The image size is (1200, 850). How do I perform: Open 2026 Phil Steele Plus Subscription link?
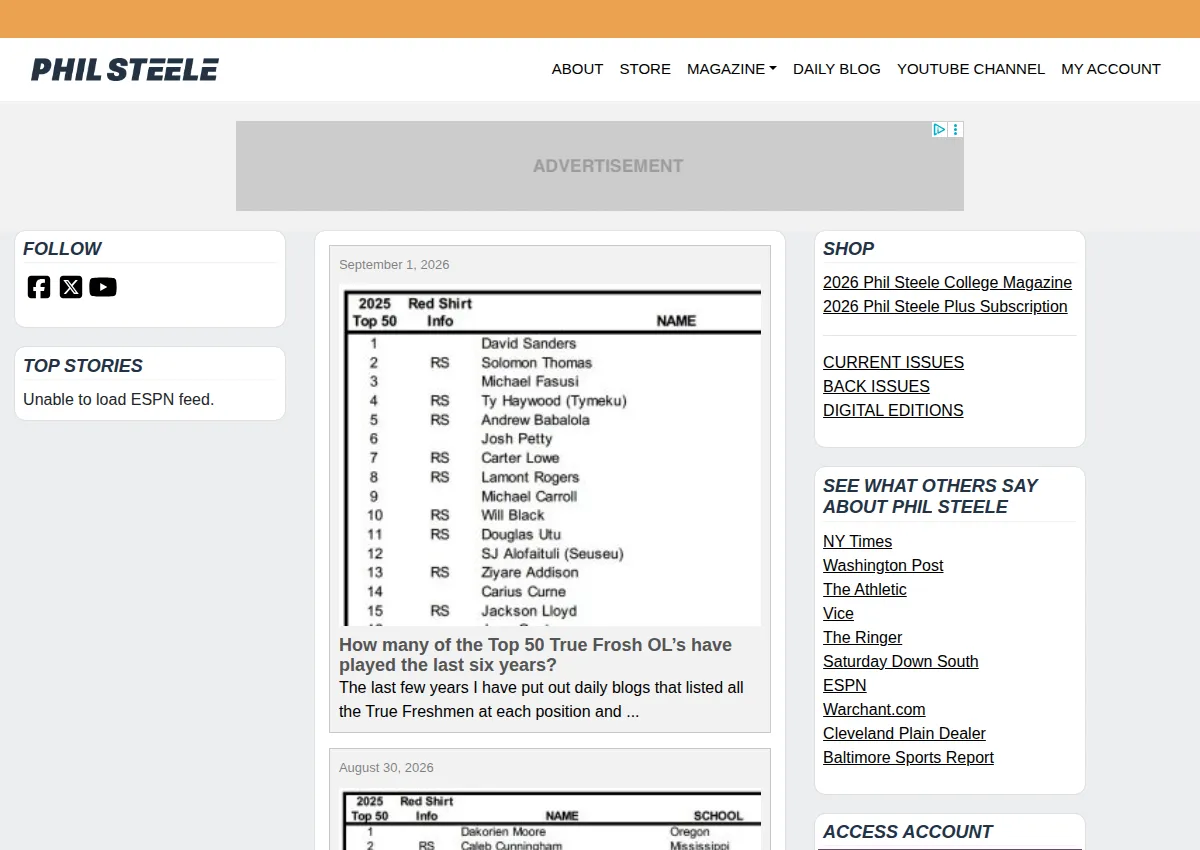click(945, 307)
